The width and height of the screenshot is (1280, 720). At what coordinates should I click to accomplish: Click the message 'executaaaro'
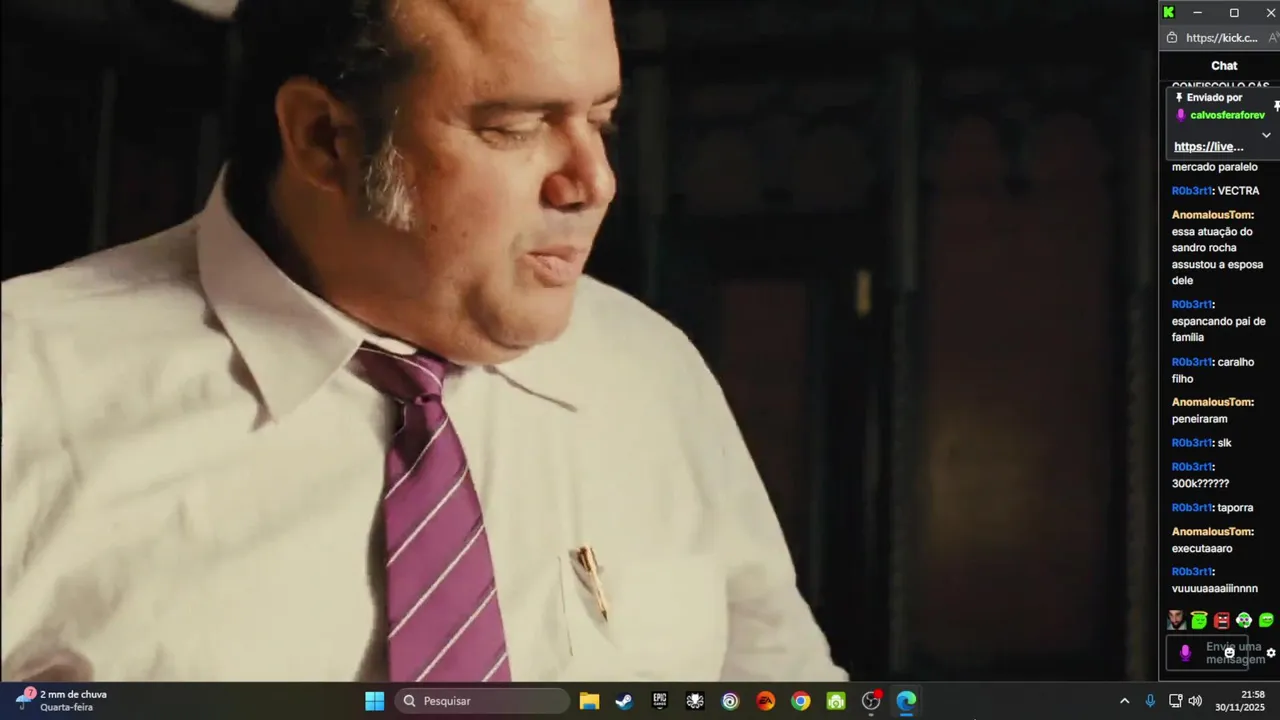(1202, 549)
